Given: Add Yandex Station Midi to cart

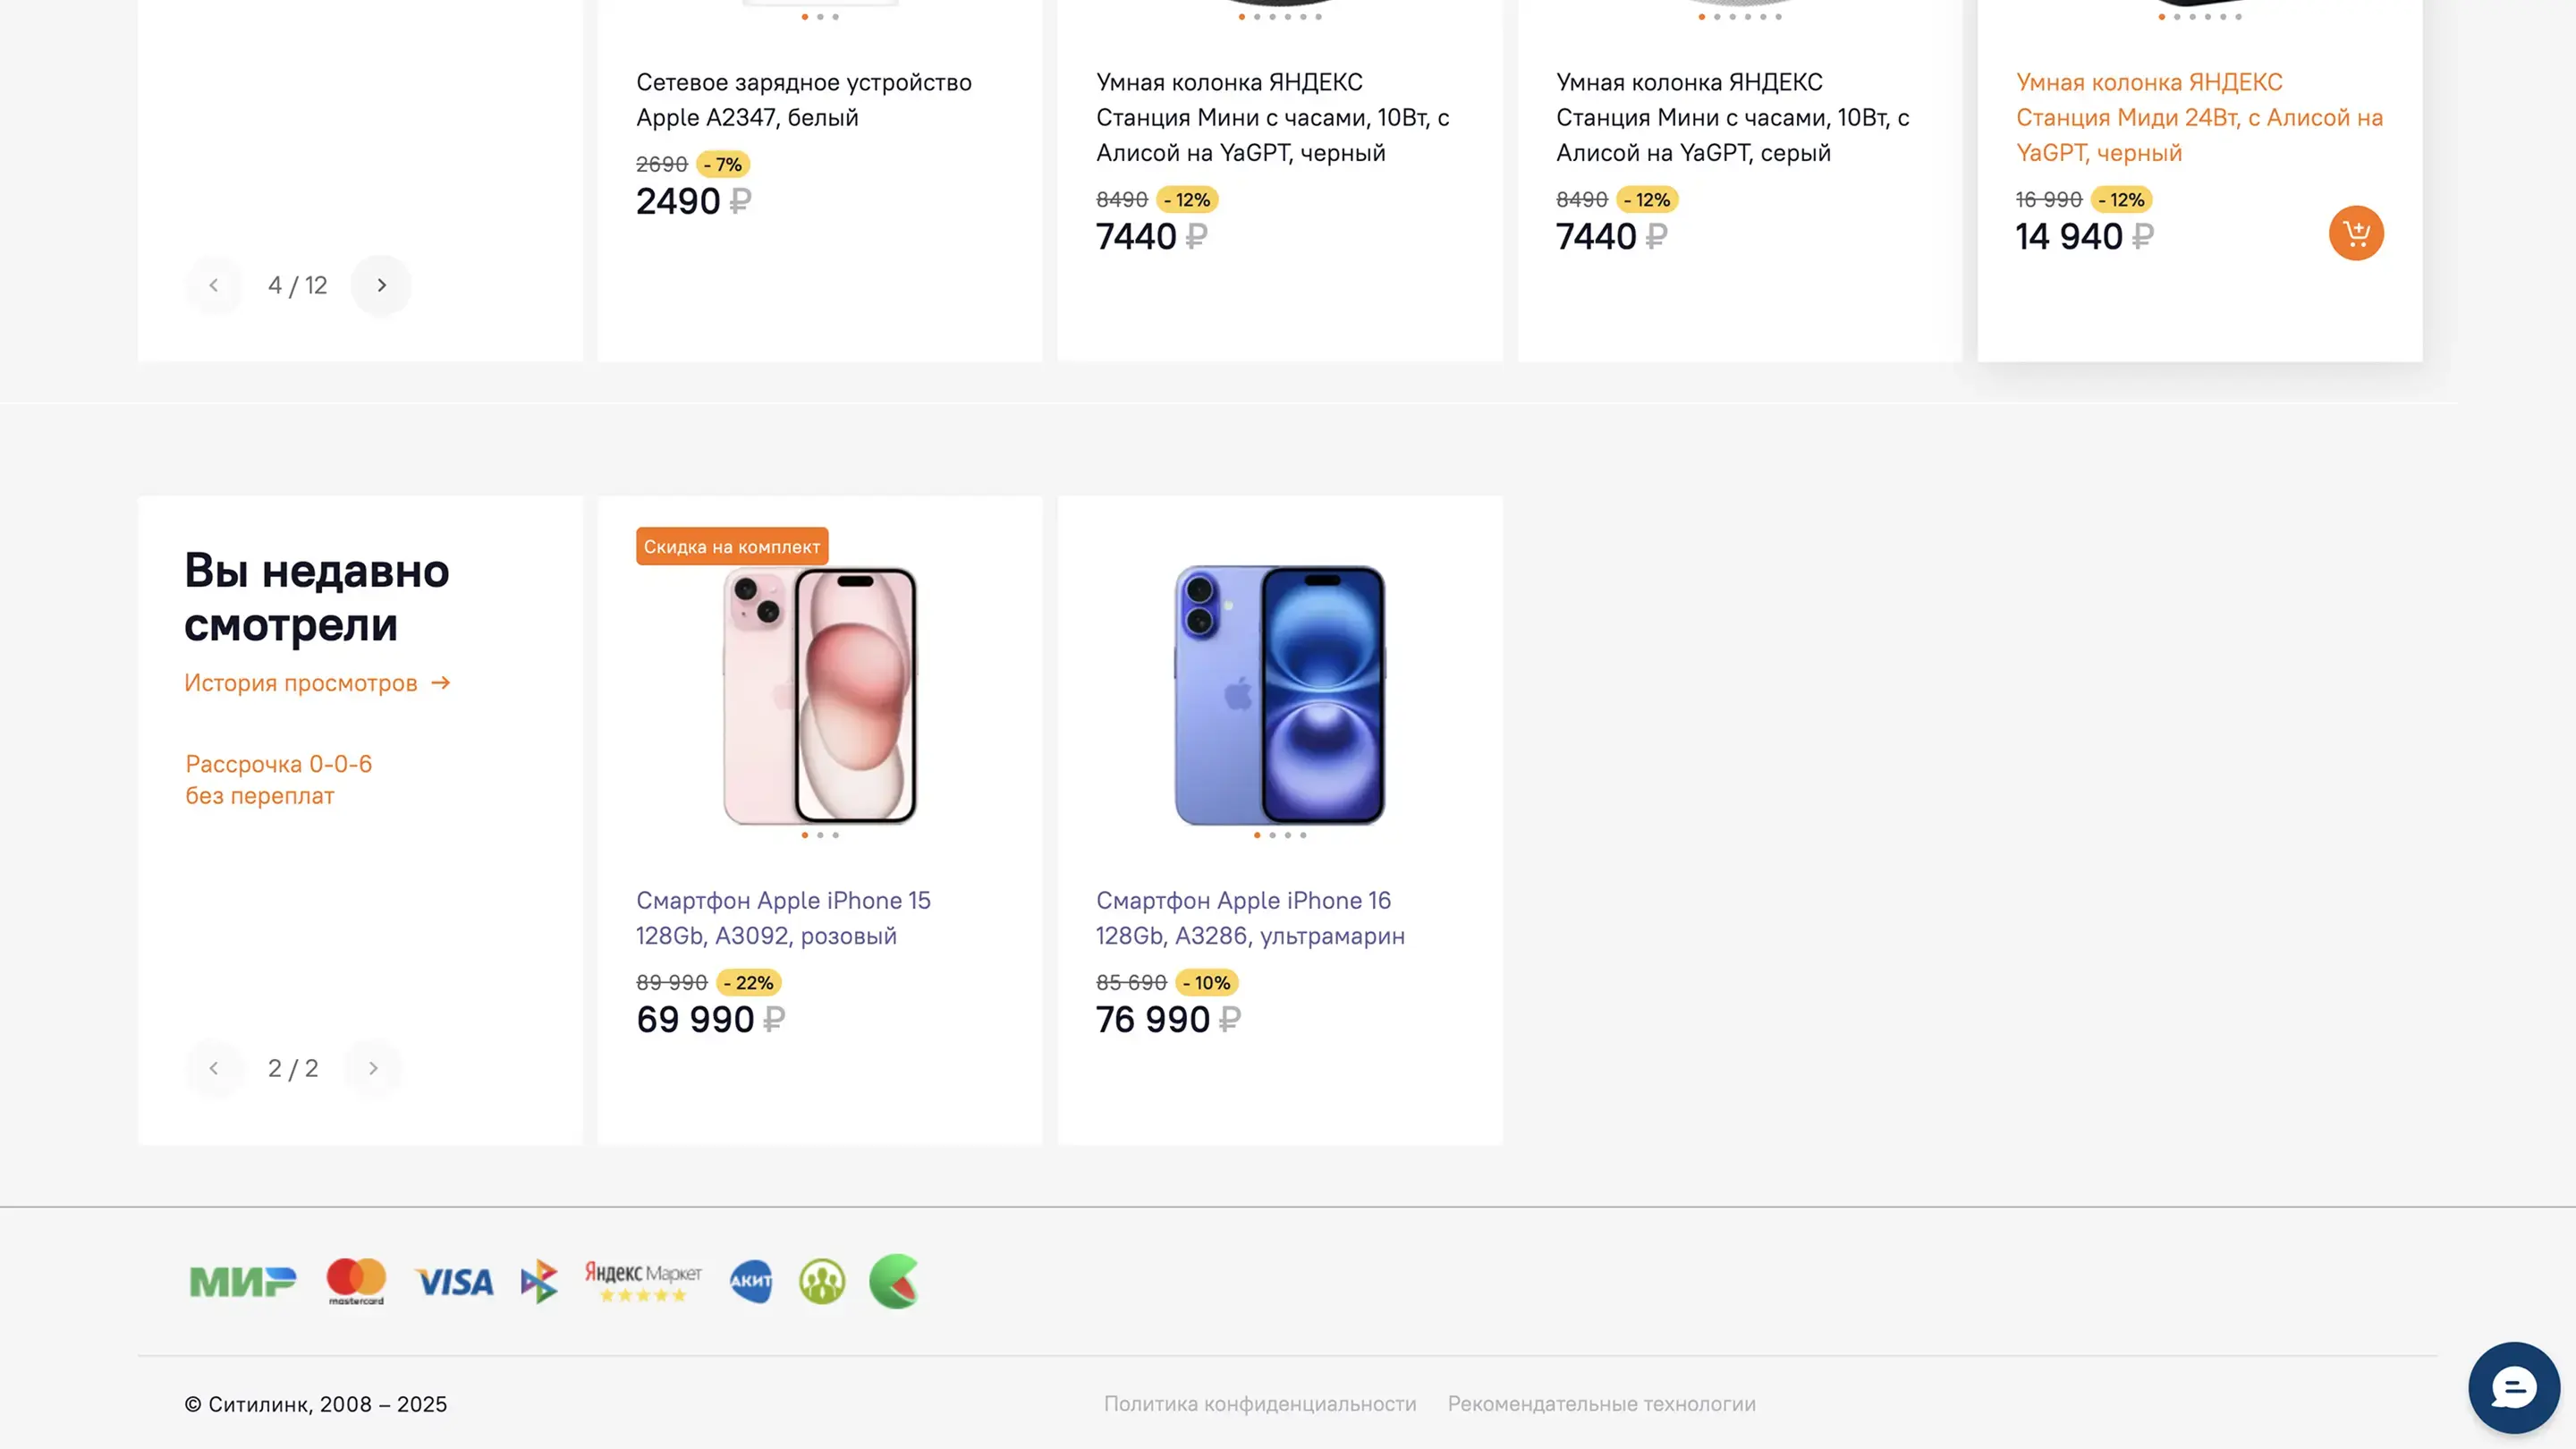Looking at the screenshot, I should [2355, 234].
